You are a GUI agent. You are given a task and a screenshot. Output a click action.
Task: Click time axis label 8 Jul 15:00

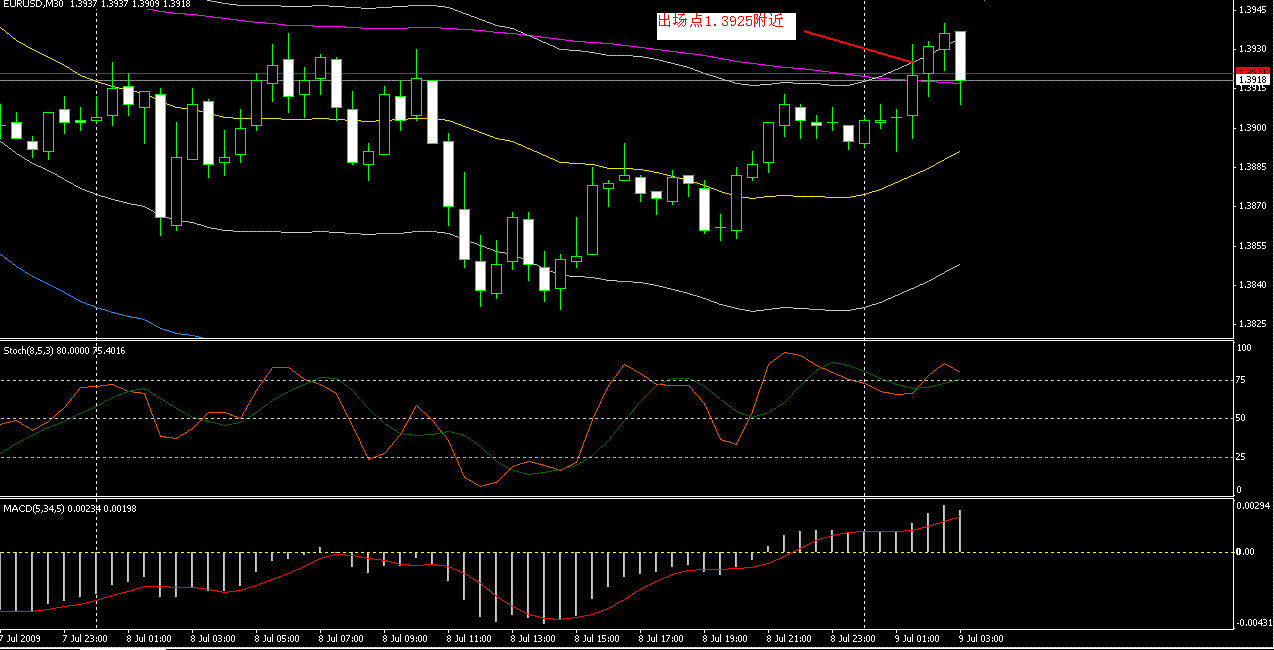tap(595, 638)
